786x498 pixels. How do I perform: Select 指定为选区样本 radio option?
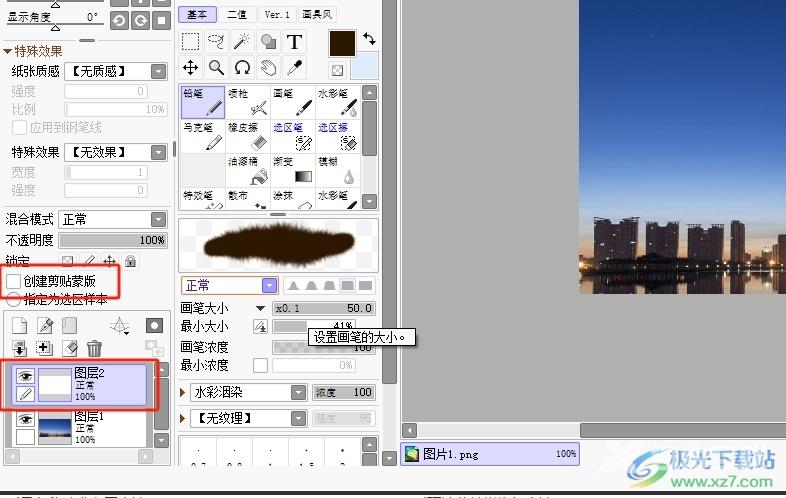point(14,299)
